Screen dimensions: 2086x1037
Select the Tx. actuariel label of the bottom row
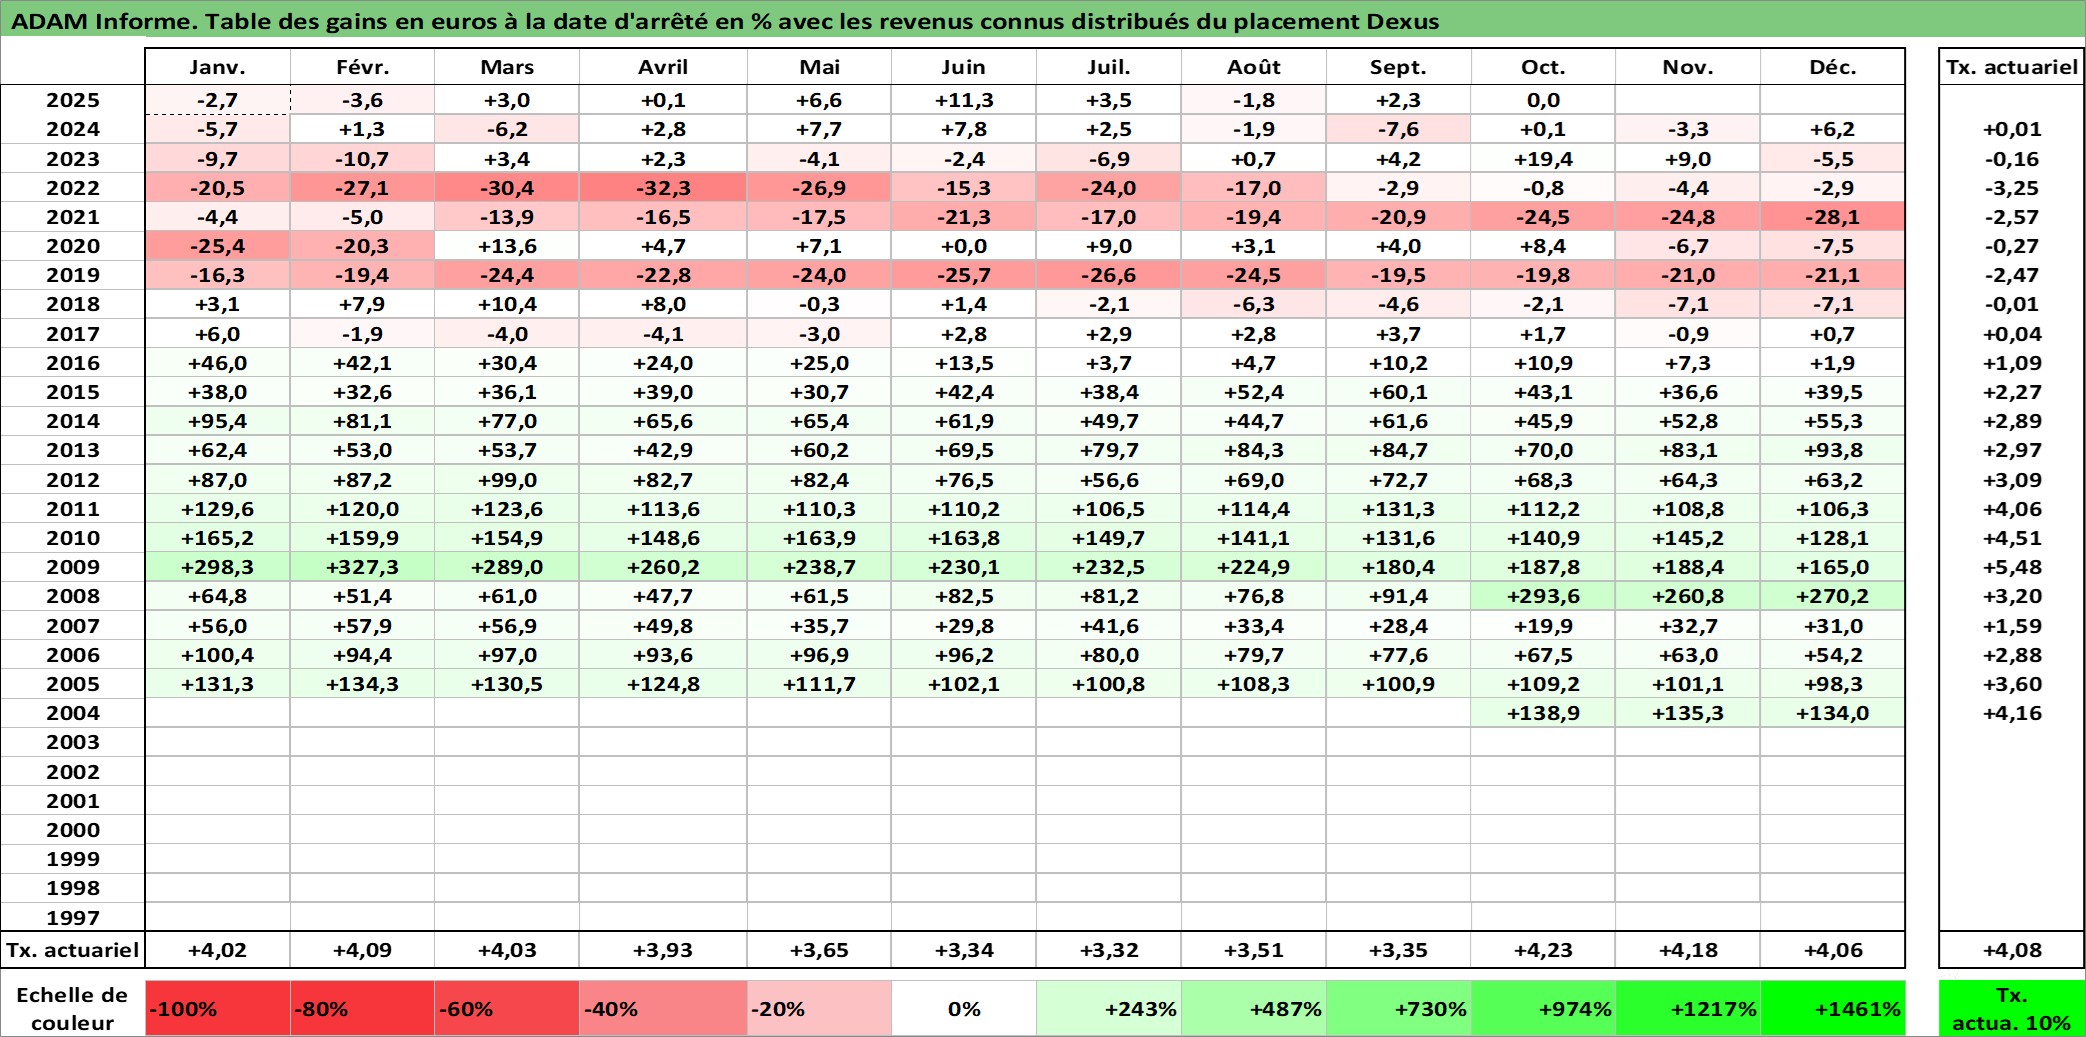coord(73,950)
